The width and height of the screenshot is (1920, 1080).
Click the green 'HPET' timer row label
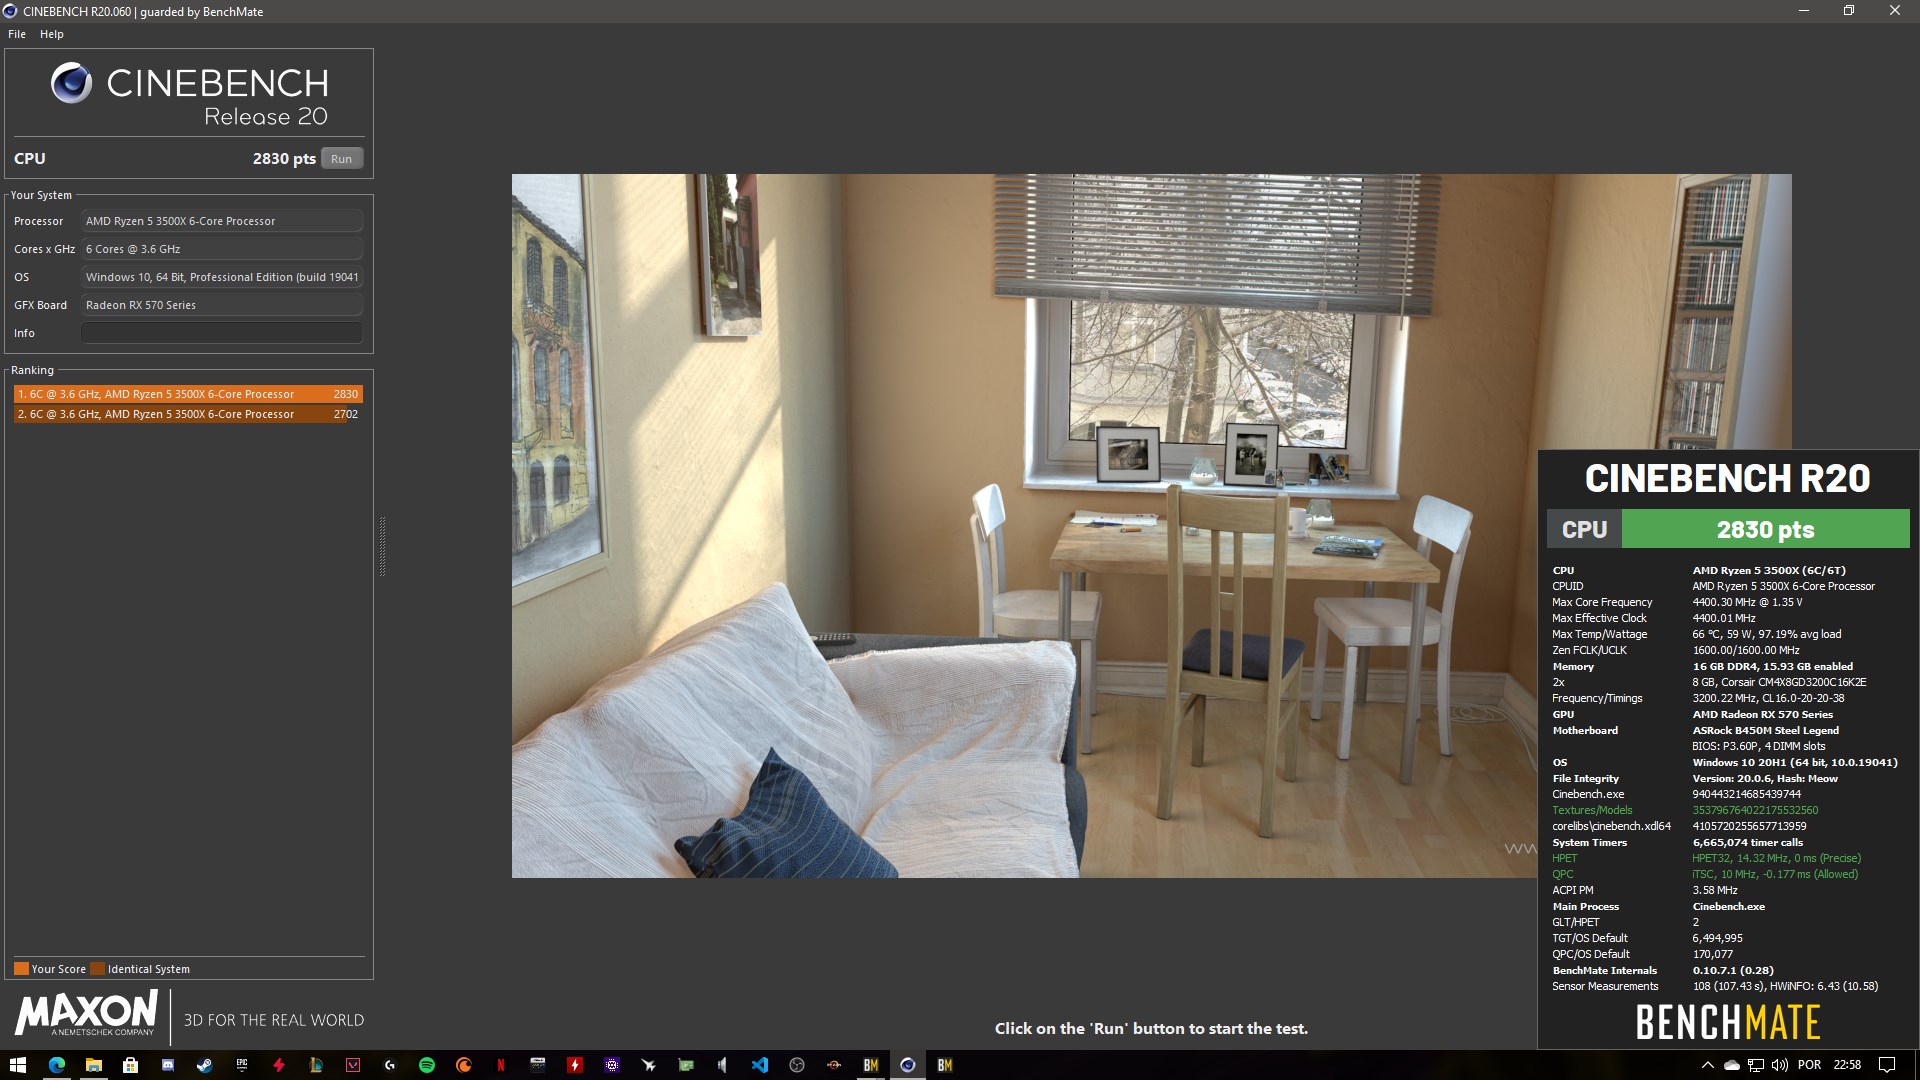(x=1564, y=858)
